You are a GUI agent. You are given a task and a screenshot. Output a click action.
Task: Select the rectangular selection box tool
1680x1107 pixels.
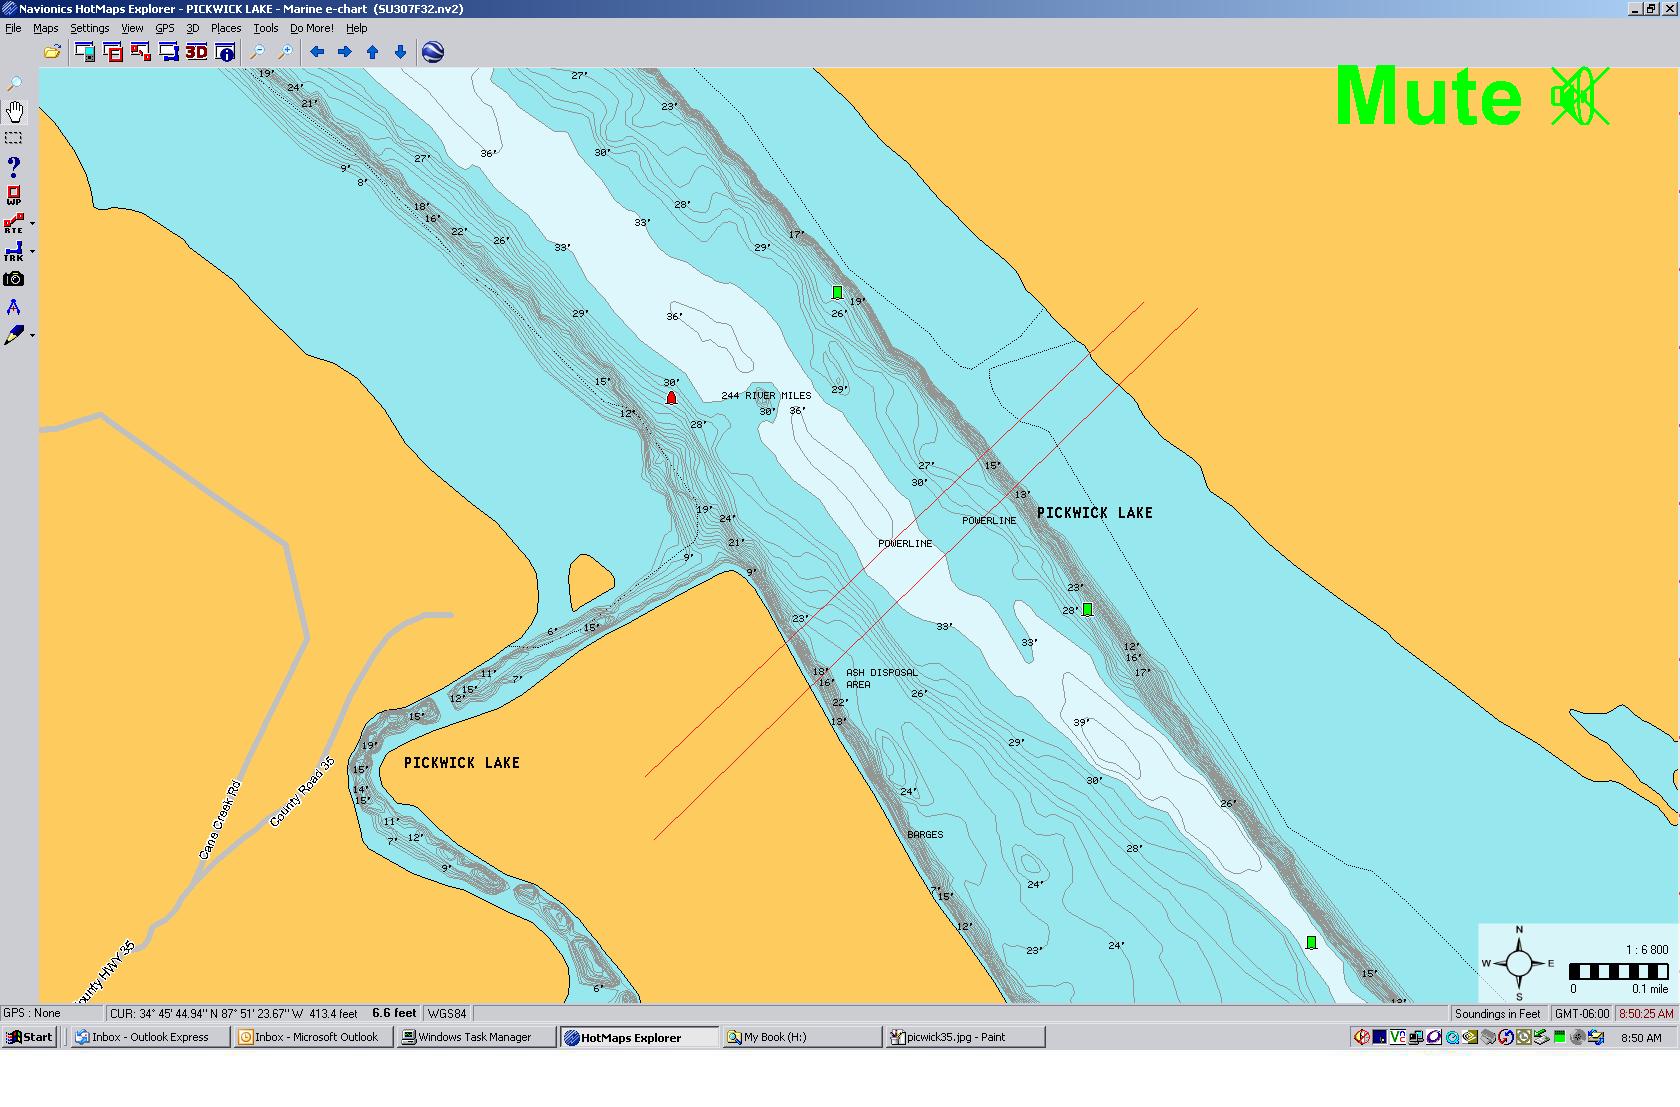(14, 138)
